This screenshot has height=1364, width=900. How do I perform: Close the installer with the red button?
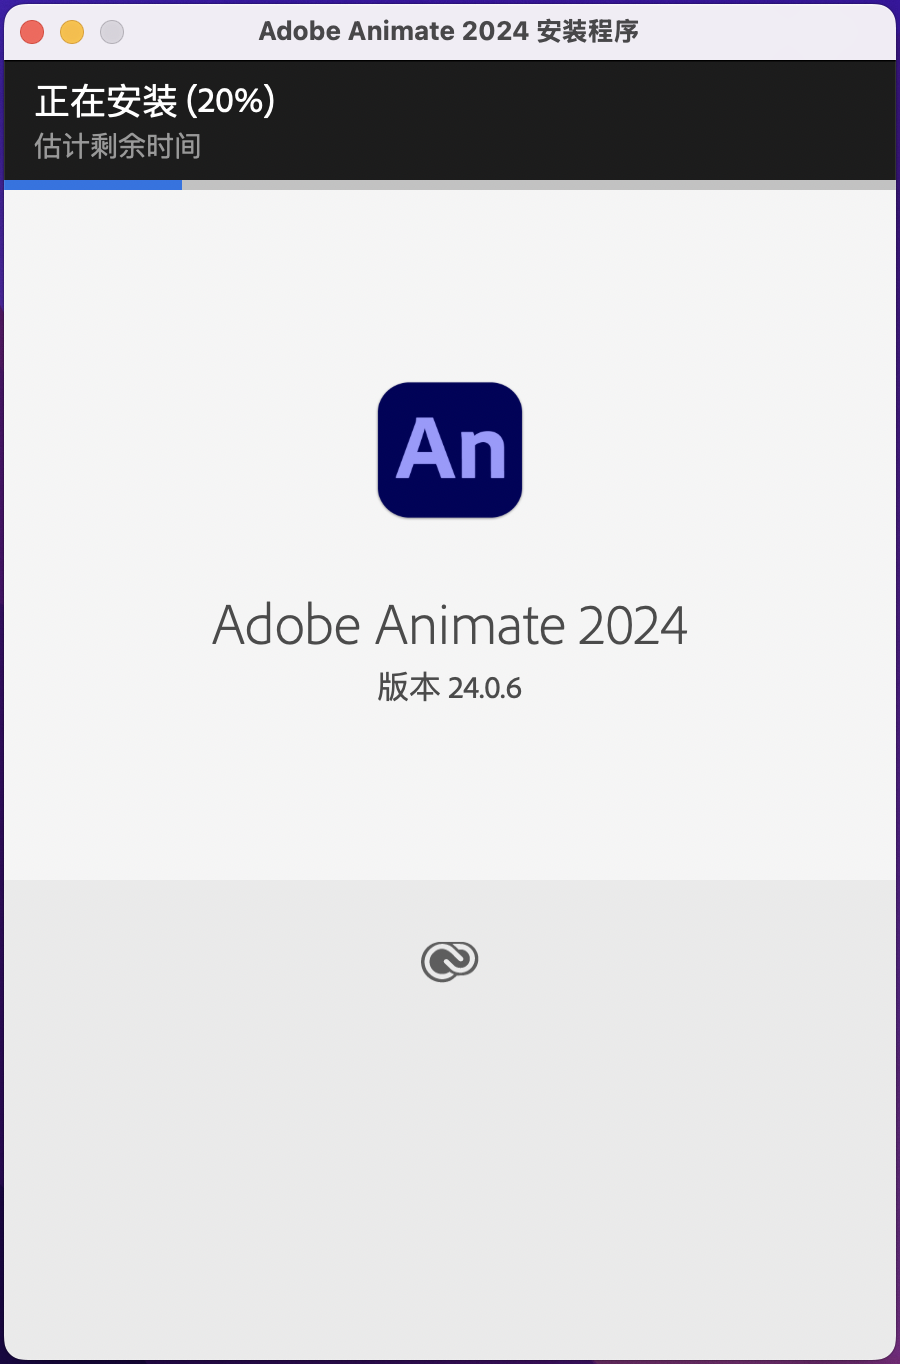32,32
